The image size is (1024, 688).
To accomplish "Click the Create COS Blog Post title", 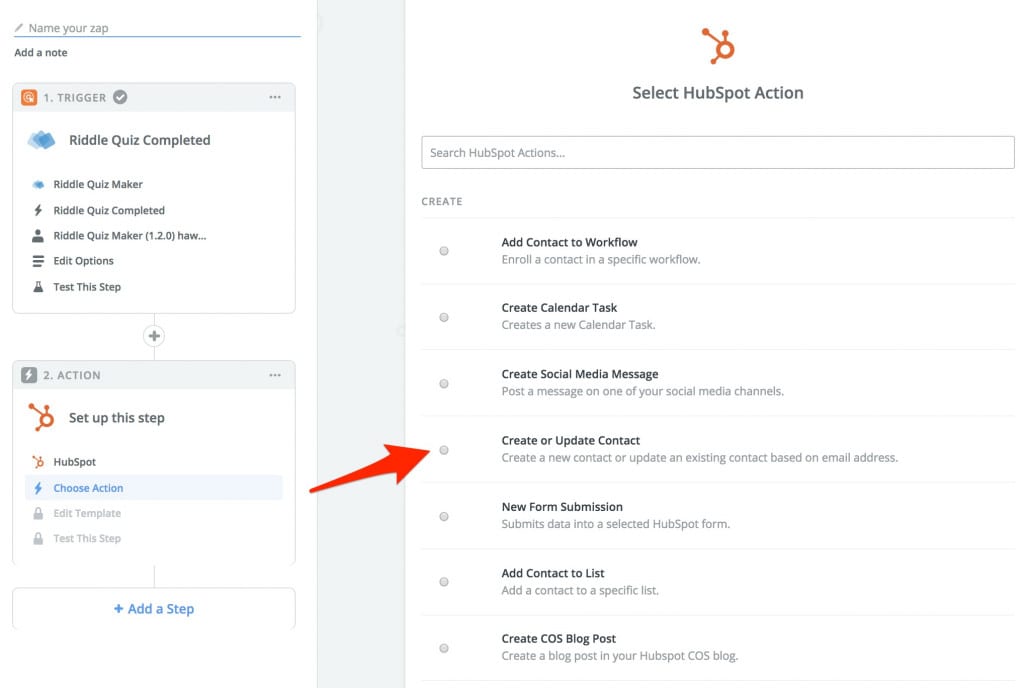I will pyautogui.click(x=558, y=638).
